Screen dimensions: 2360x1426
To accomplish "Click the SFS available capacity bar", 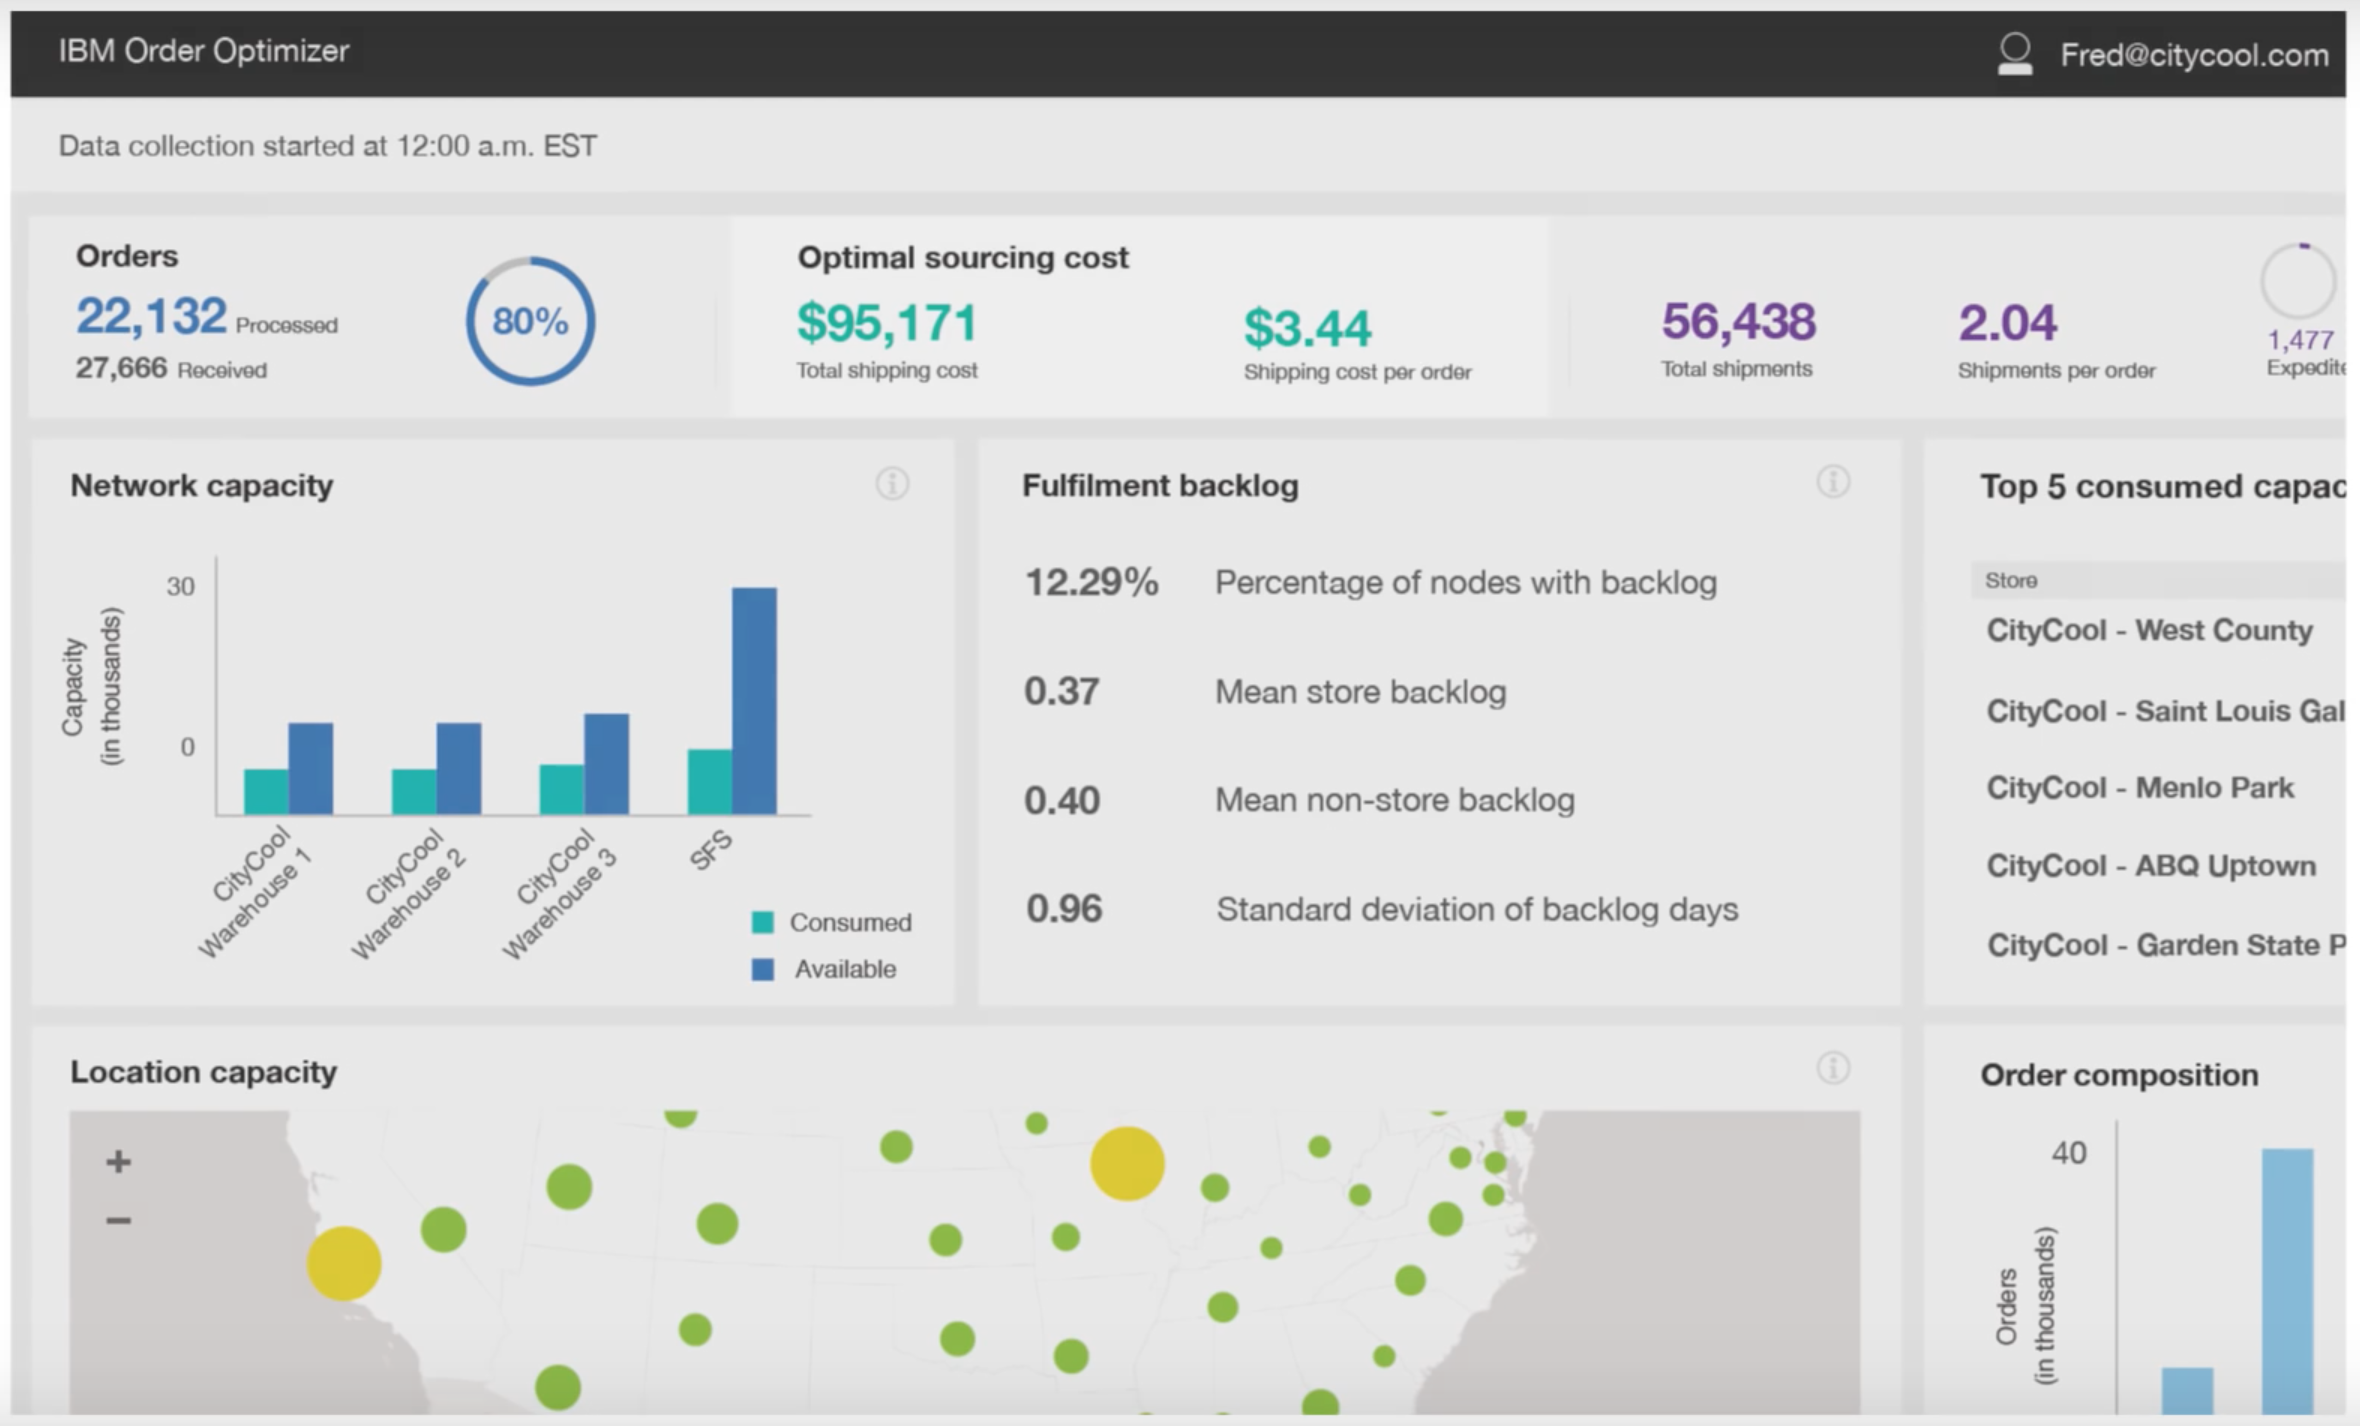I will tap(754, 700).
